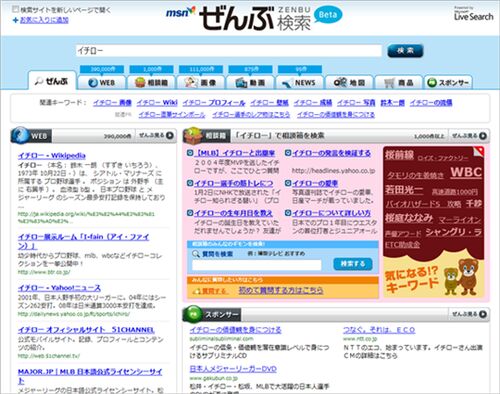The height and width of the screenshot is (394, 500).
Task: Click the dark blue 検索 button
Action: coord(405,51)
